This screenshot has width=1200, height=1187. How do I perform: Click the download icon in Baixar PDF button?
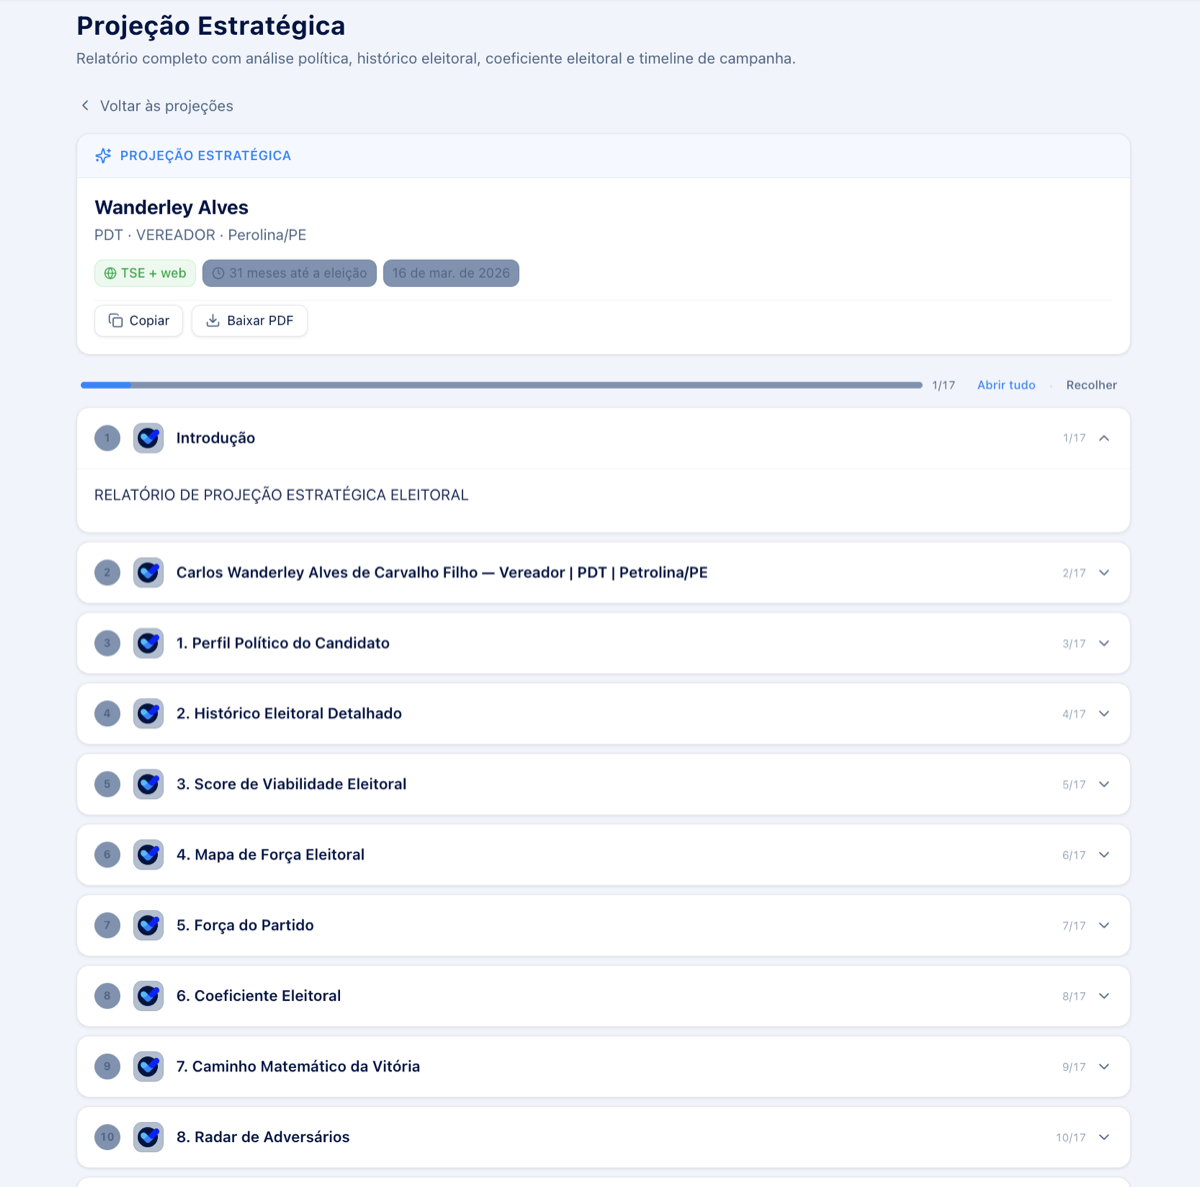click(x=214, y=320)
